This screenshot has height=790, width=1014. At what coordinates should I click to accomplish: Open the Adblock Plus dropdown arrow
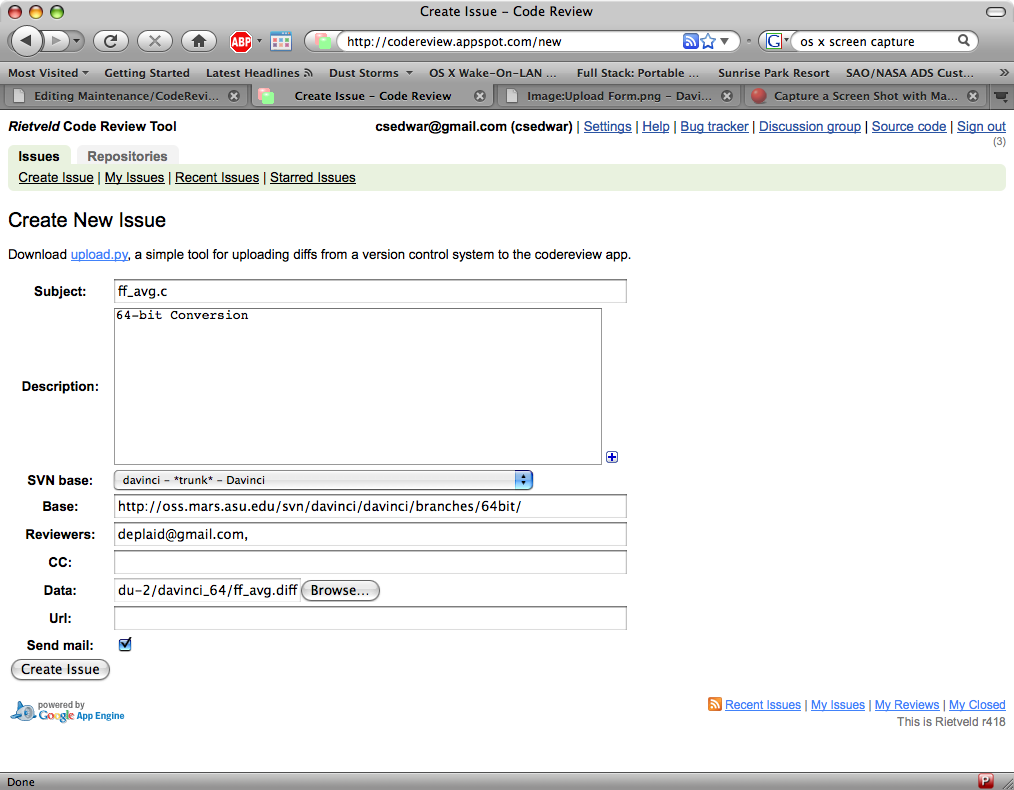pos(259,41)
